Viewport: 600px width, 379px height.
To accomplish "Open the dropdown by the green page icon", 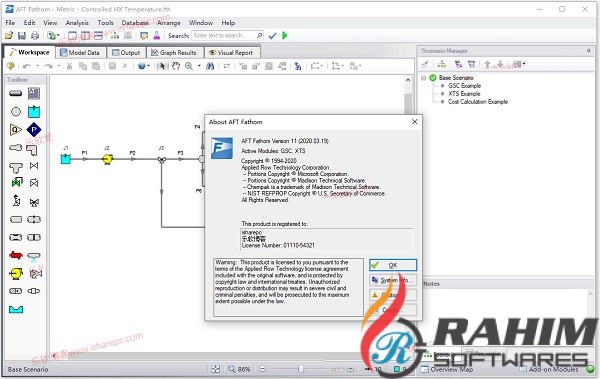I will 58,36.
